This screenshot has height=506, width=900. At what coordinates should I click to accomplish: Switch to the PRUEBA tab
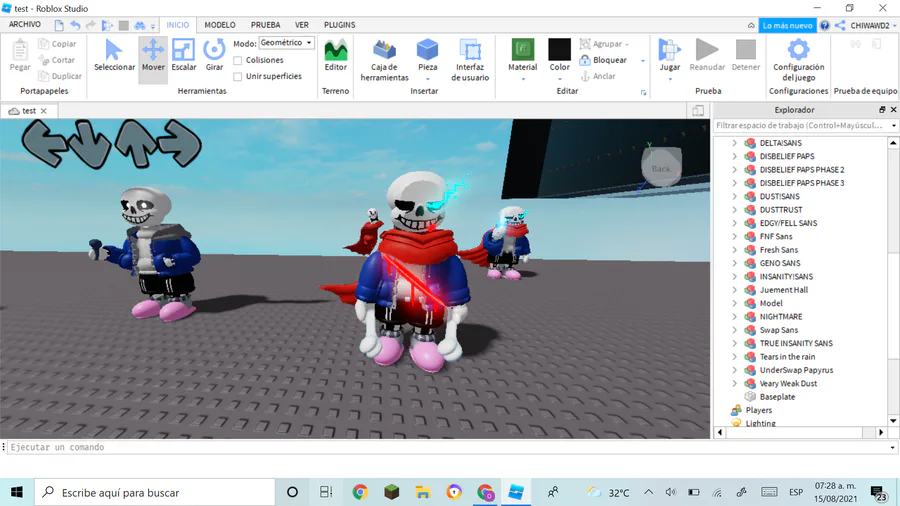tap(265, 25)
